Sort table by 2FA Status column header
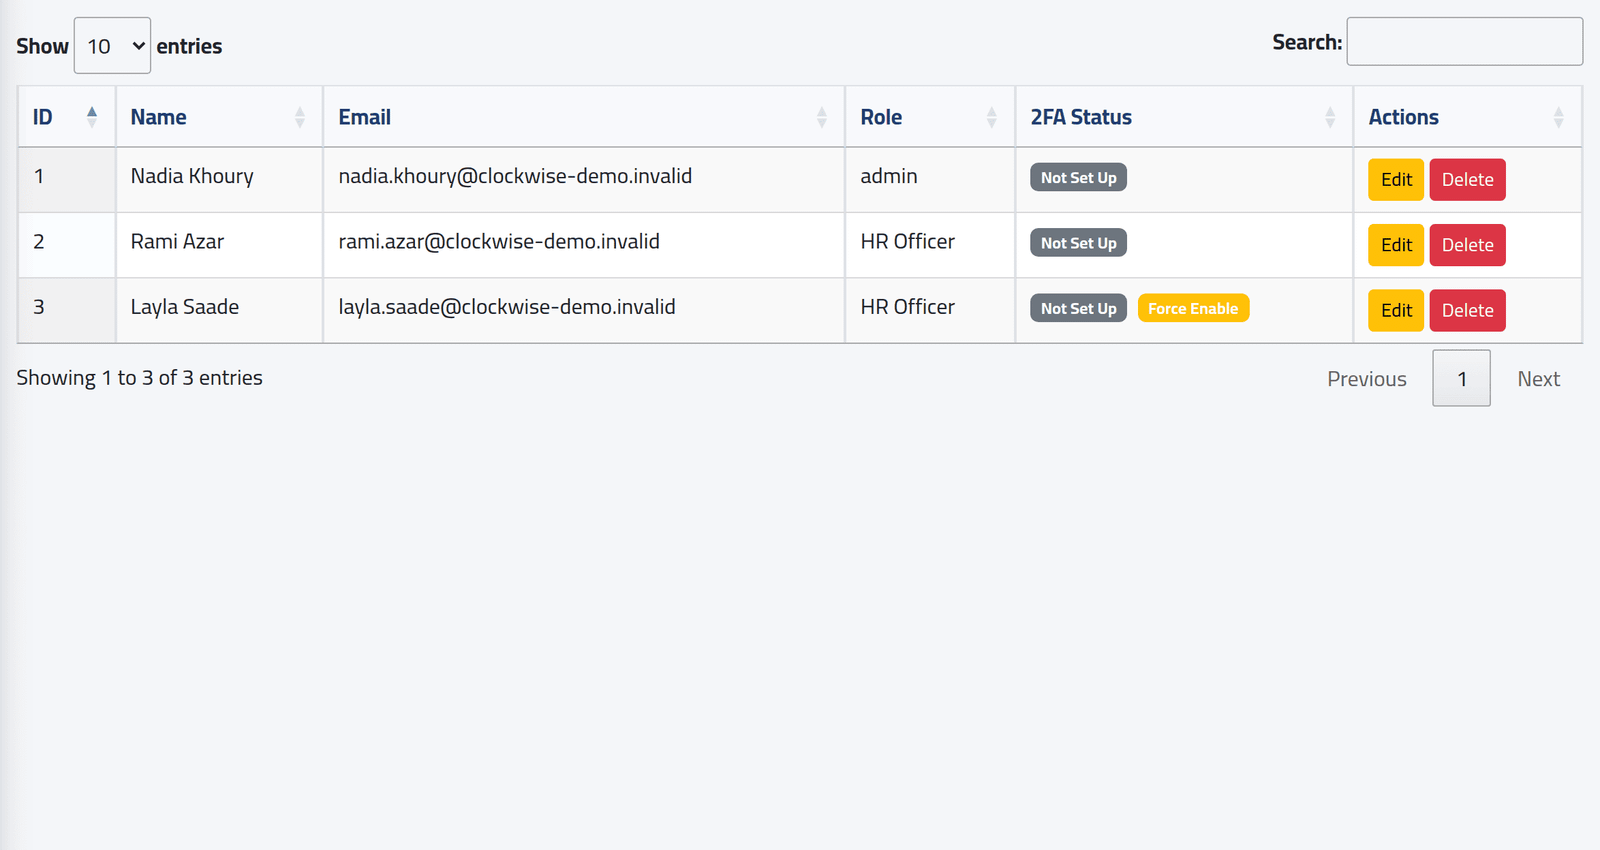This screenshot has width=1600, height=850. click(x=1184, y=117)
